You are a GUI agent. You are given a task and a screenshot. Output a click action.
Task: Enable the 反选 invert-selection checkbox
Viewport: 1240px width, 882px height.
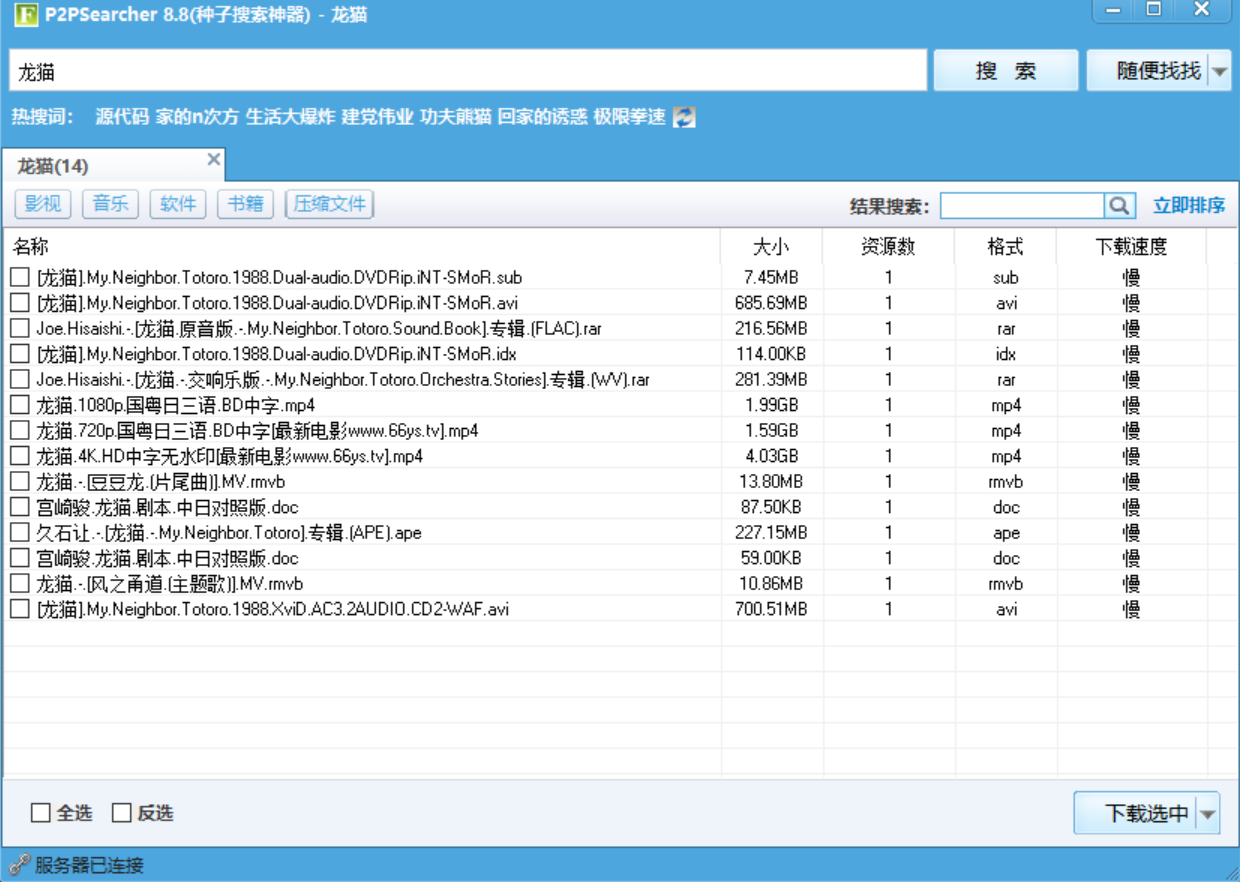[121, 813]
